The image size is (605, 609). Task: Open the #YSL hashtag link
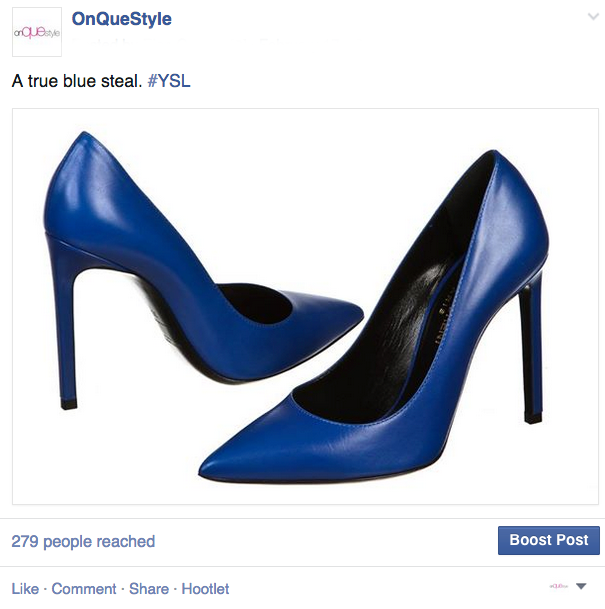169,81
